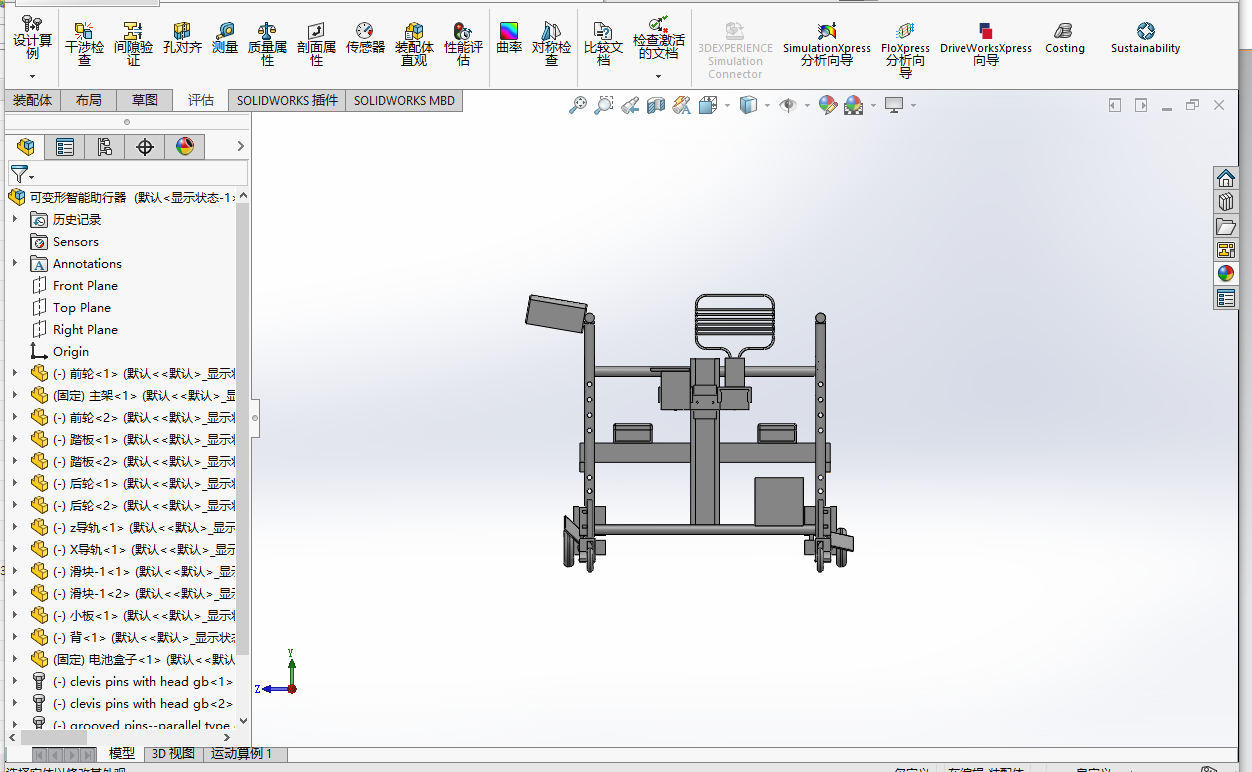This screenshot has height=772, width=1252.
Task: Expand the 踏板<1> component node
Action: 14,439
